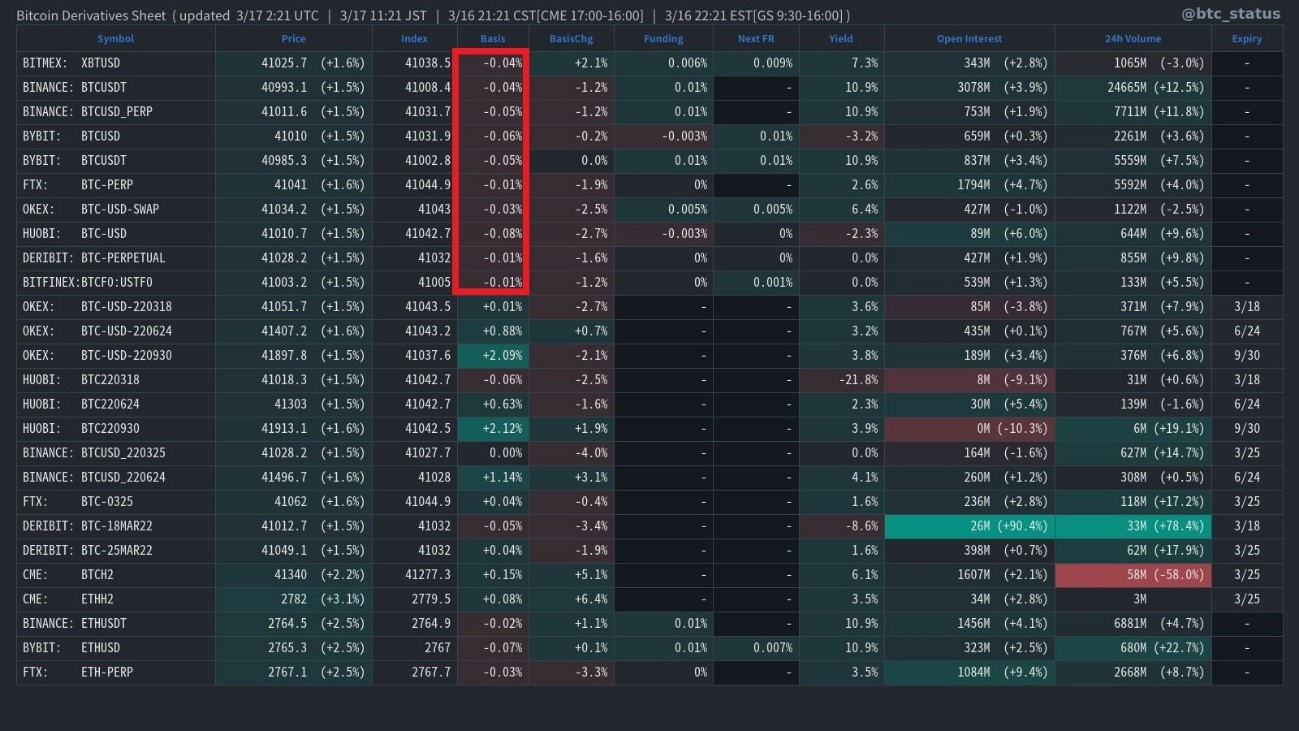Click the 41025.7 price of XBTUSD
This screenshot has height=731, width=1299.
click(x=285, y=63)
